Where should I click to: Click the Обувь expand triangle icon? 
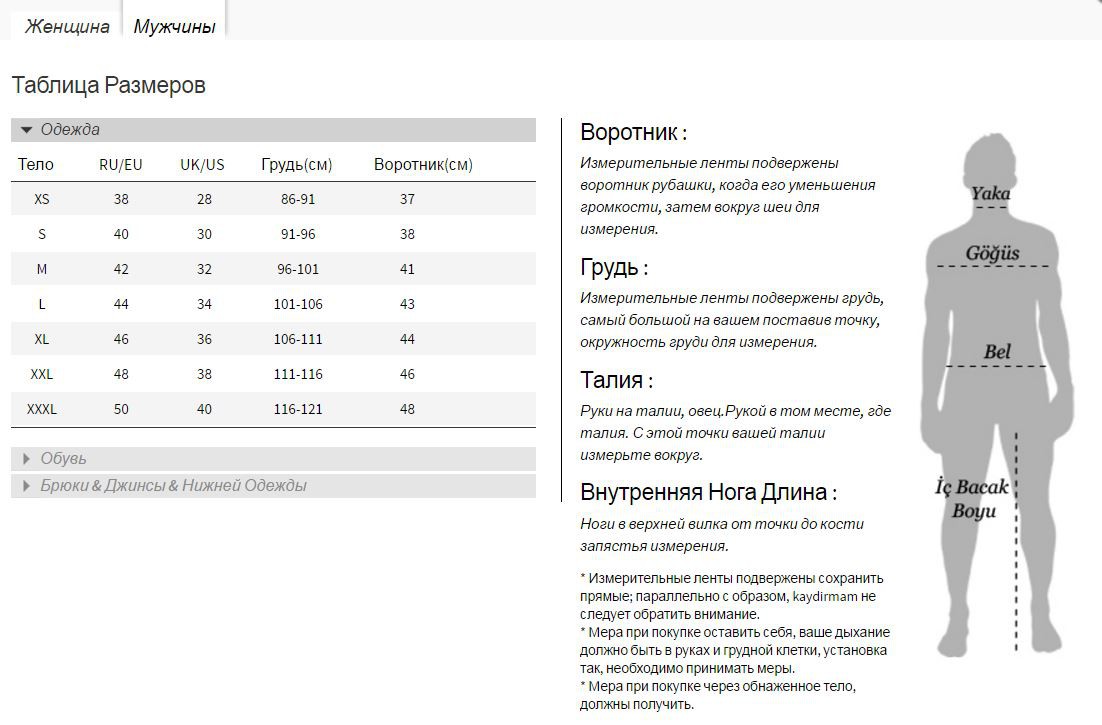[27, 459]
